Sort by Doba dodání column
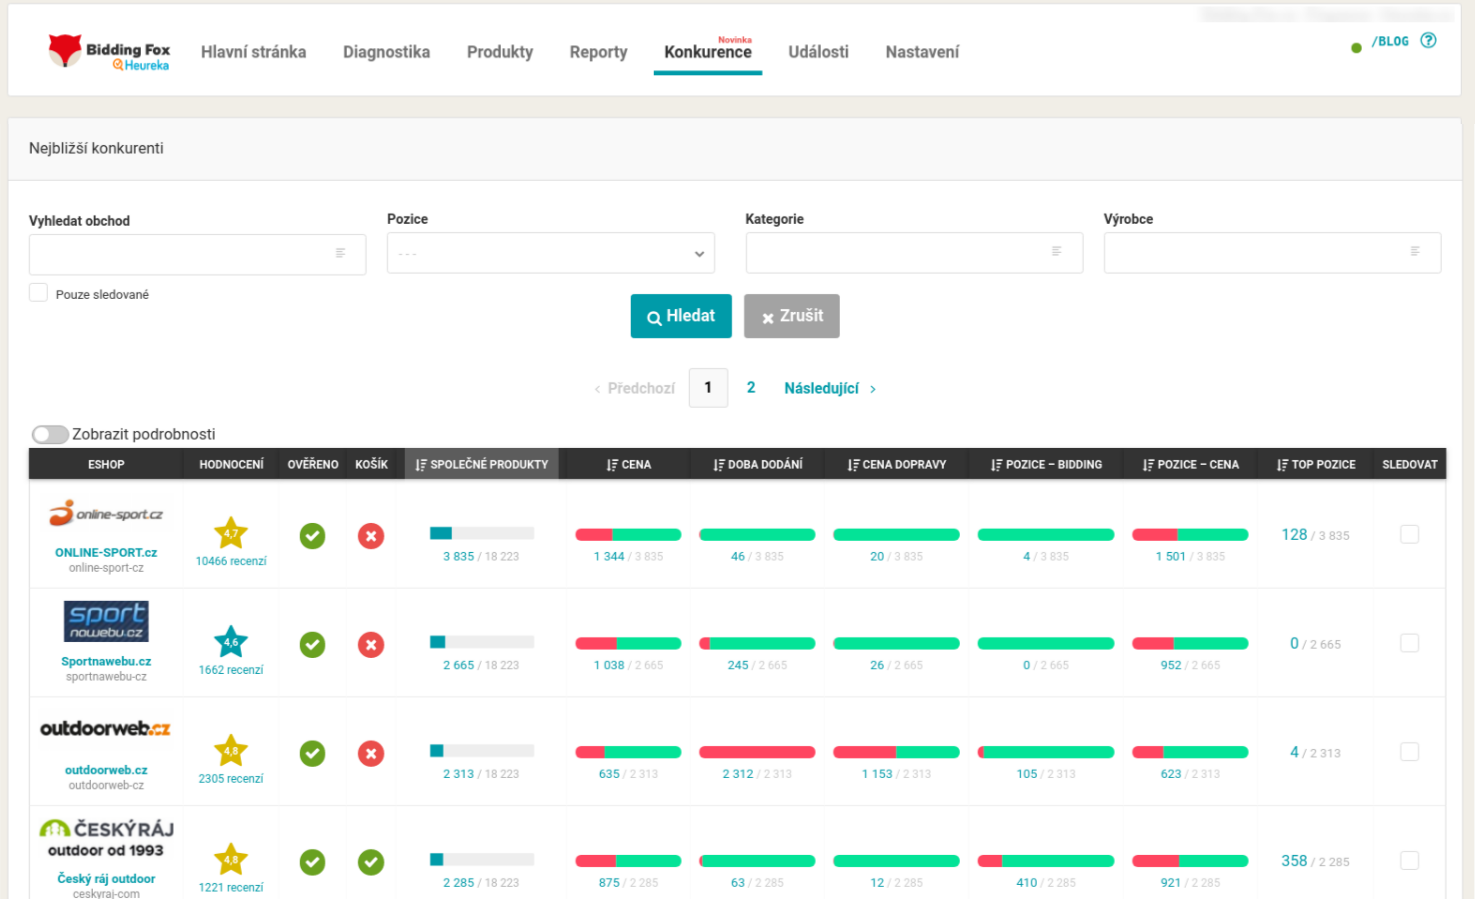The width and height of the screenshot is (1475, 899). point(757,464)
